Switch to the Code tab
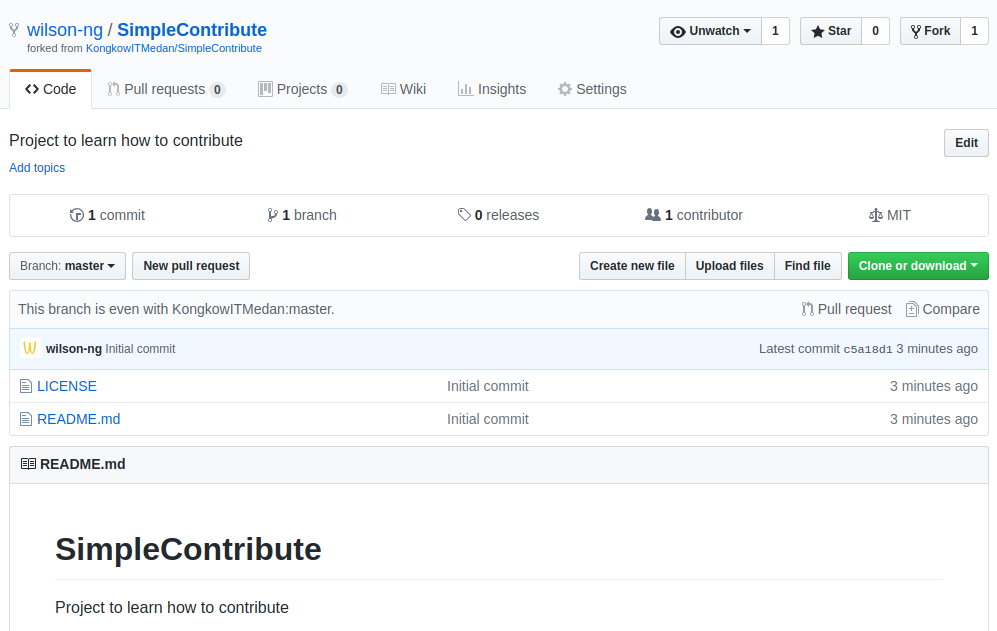The height and width of the screenshot is (631, 997). coord(50,89)
